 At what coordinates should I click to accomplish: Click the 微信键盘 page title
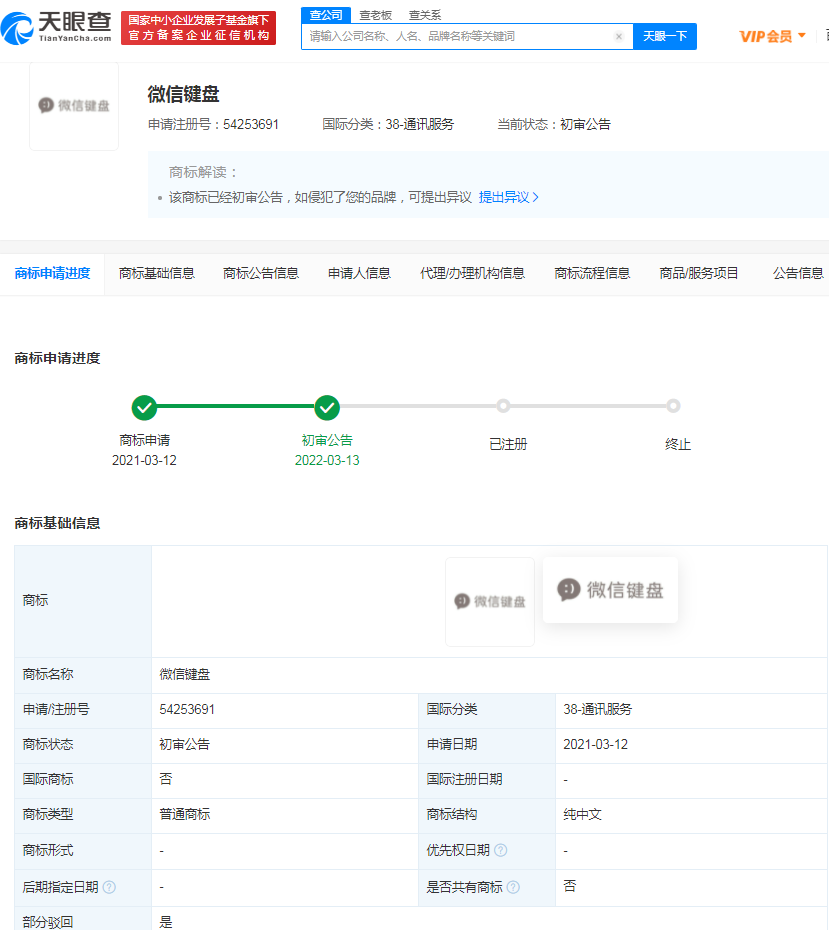(184, 94)
